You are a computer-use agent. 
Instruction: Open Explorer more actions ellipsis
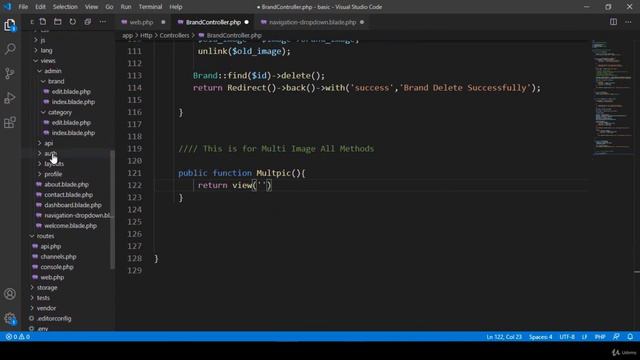(x=102, y=22)
